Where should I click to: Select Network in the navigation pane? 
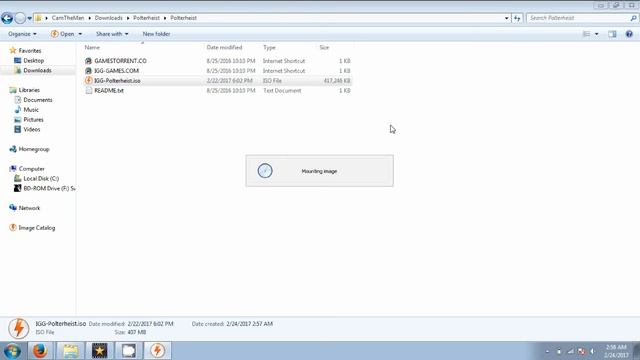coord(29,208)
